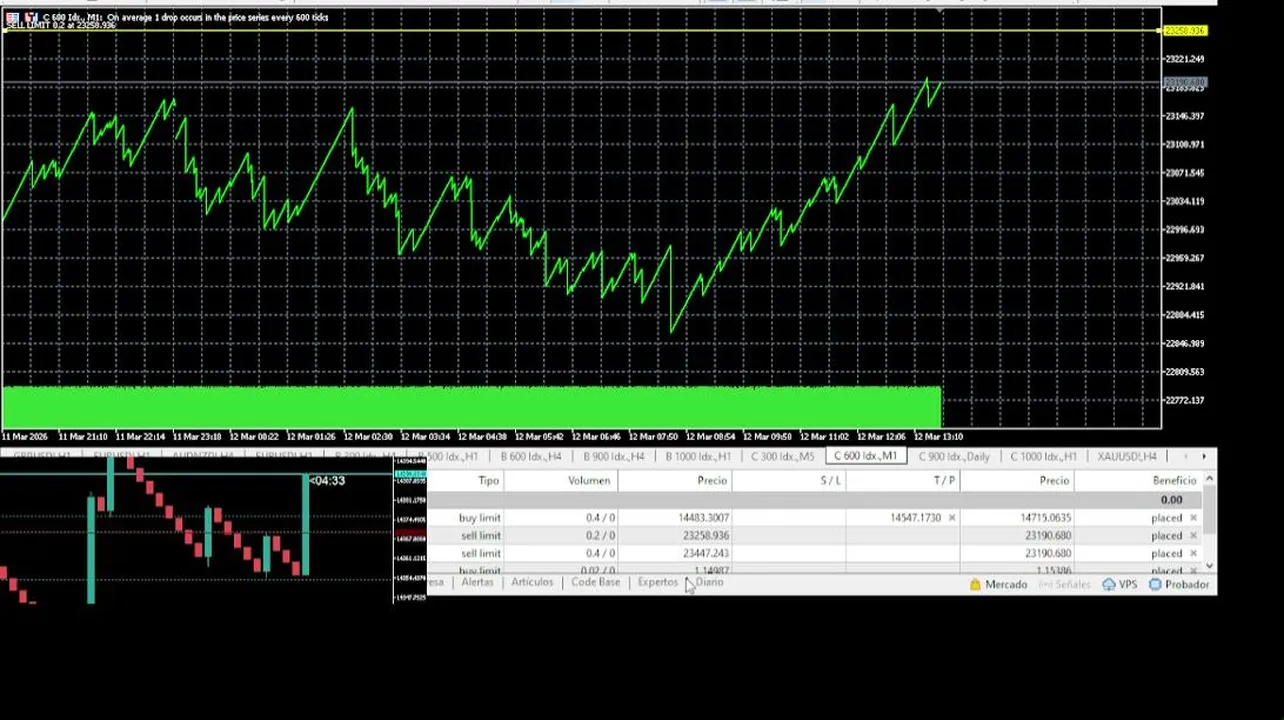1284x720 pixels.
Task: Click the T / P column header
Action: point(903,481)
